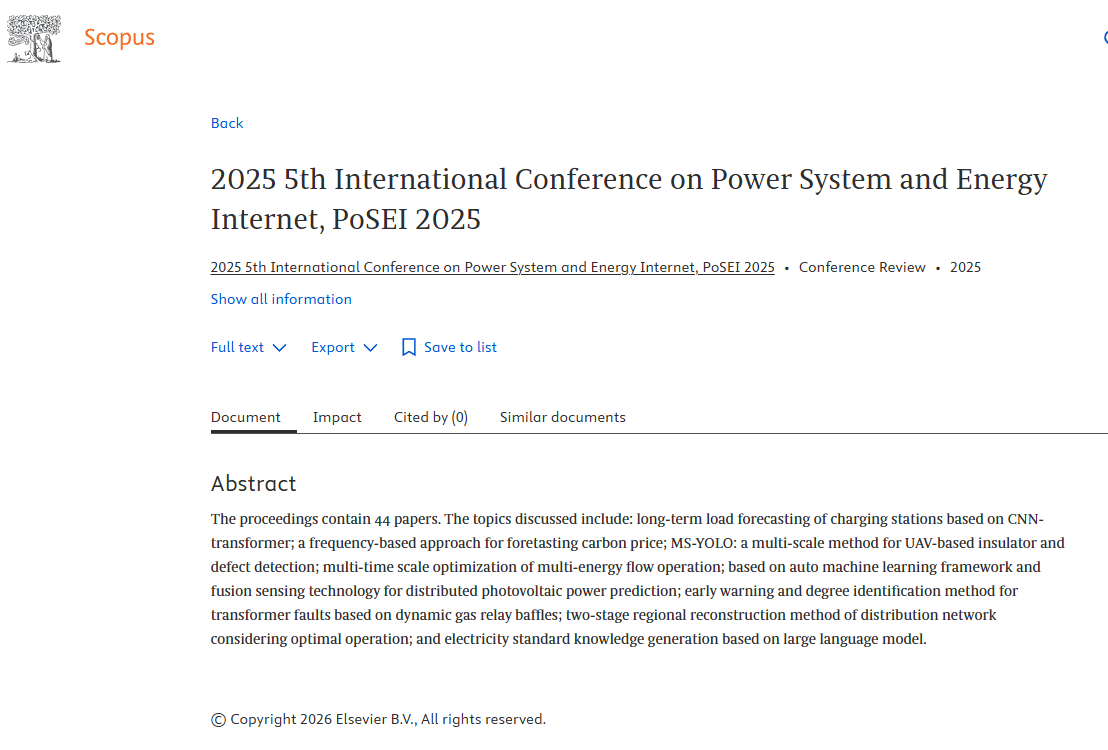Click the Save to list label
Viewport: 1108px width, 750px height.
tap(460, 348)
